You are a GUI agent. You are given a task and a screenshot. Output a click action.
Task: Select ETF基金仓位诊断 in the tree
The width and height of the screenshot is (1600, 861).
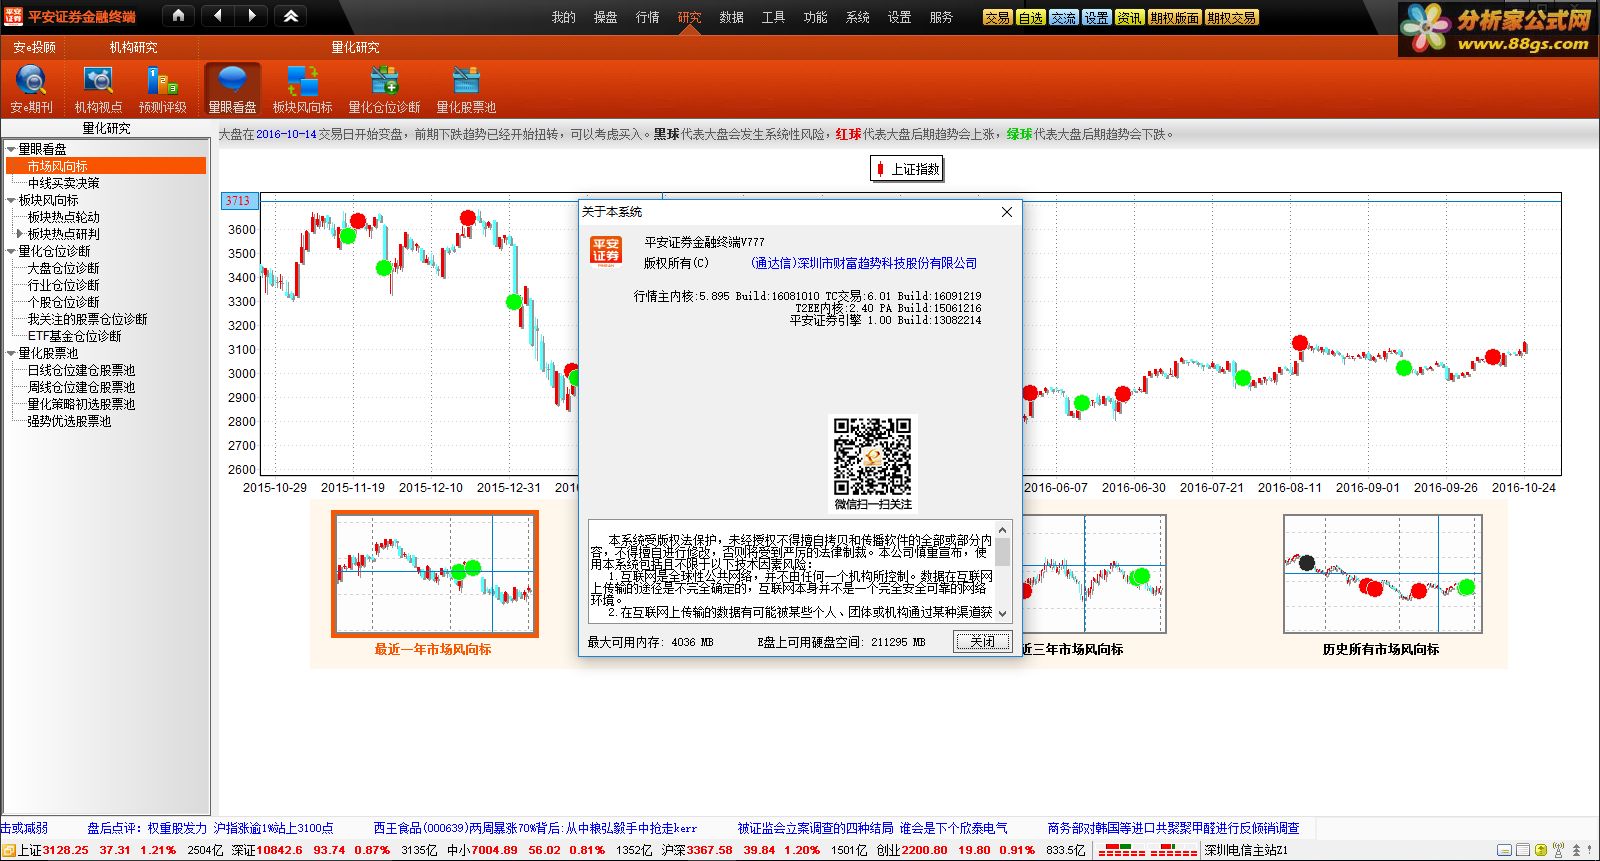click(x=75, y=336)
